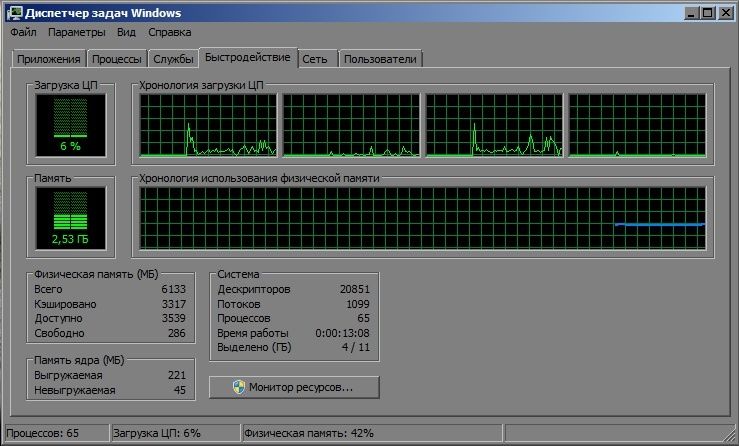Click the Процессов value 65 in Система

[x=363, y=318]
